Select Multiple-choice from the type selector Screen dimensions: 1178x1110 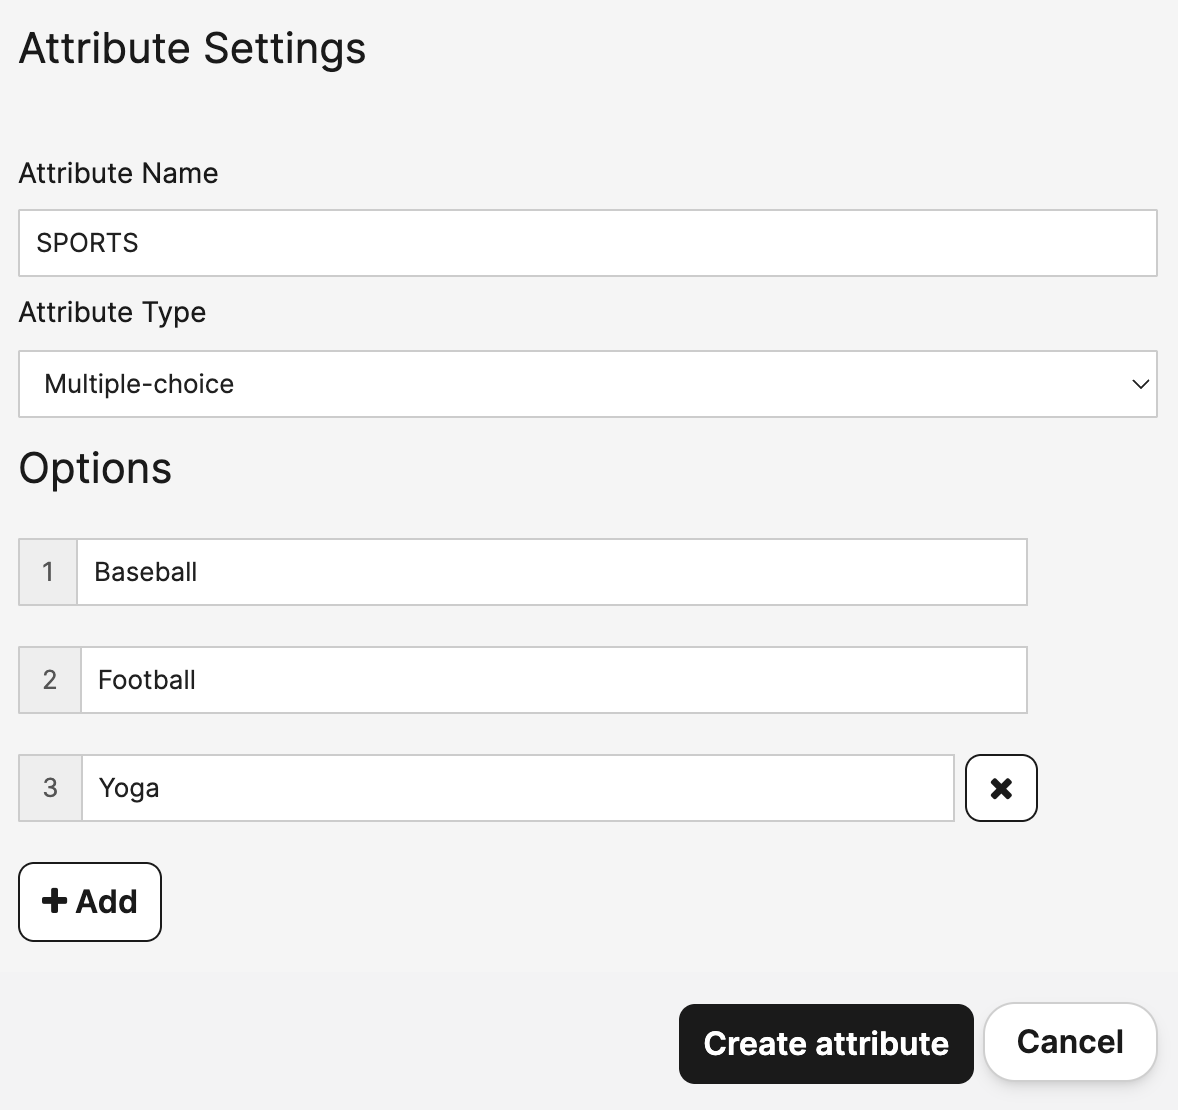coord(587,384)
